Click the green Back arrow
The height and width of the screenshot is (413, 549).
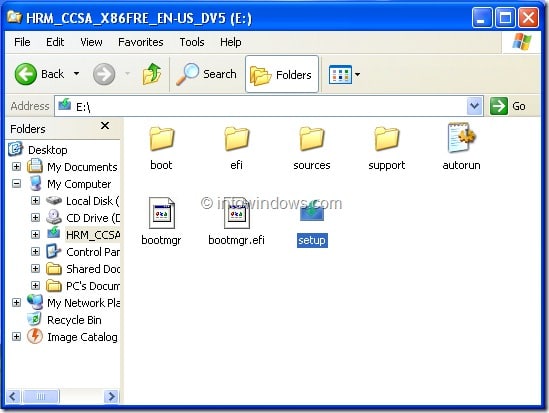pyautogui.click(x=25, y=74)
